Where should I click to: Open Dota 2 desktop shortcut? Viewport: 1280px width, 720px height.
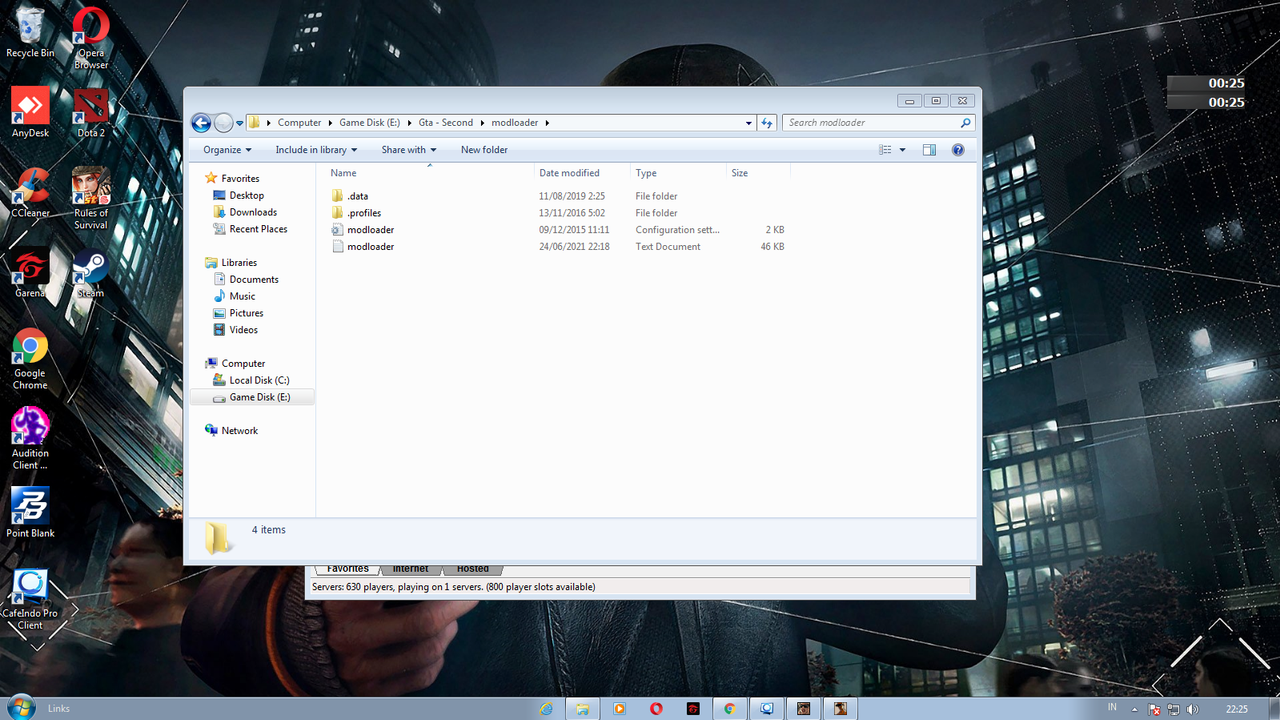[91, 112]
